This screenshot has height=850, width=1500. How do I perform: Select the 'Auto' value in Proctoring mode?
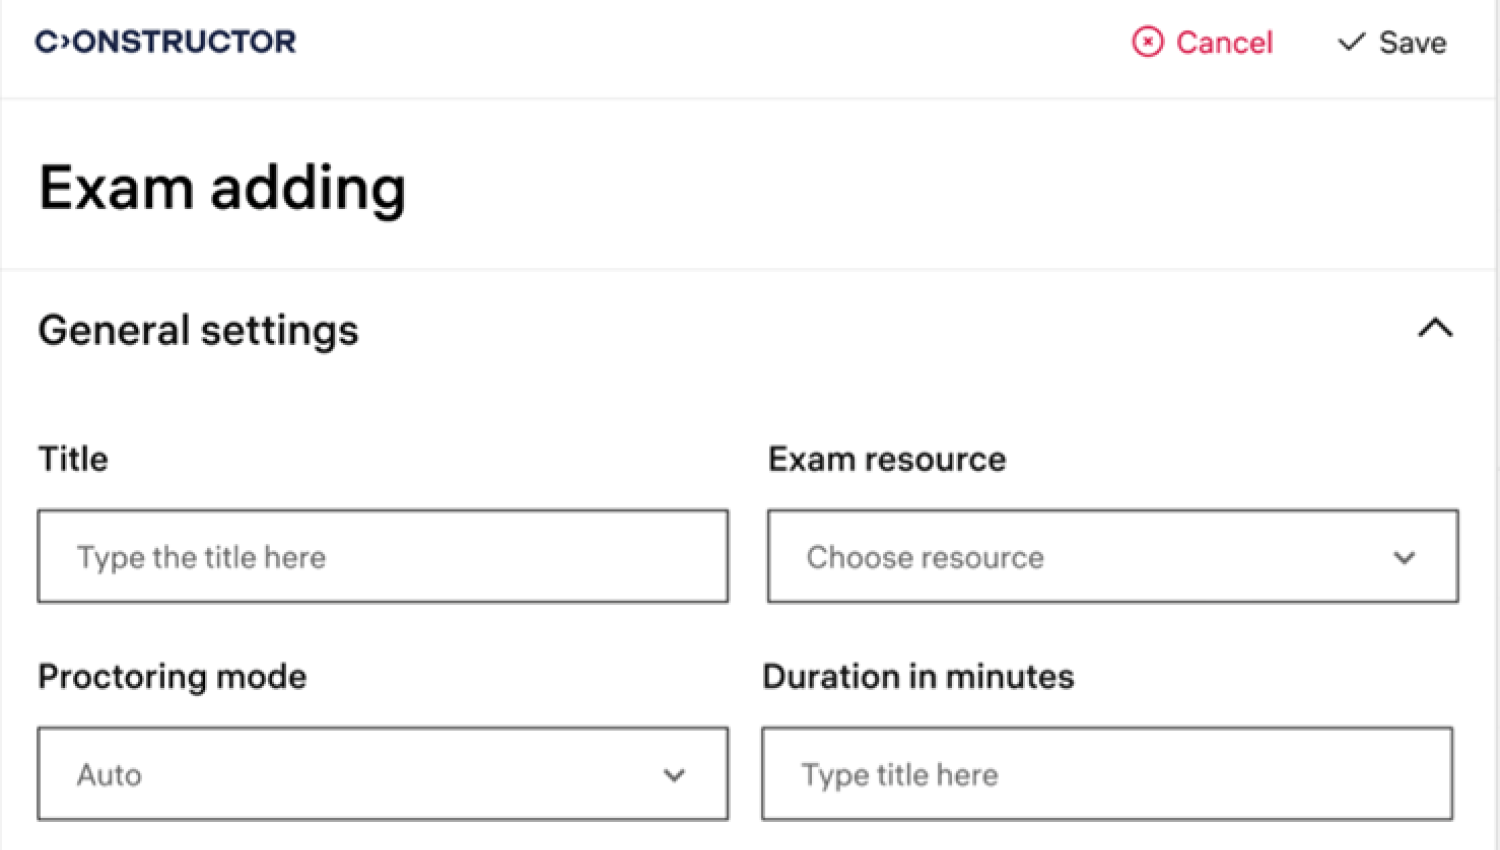(109, 775)
